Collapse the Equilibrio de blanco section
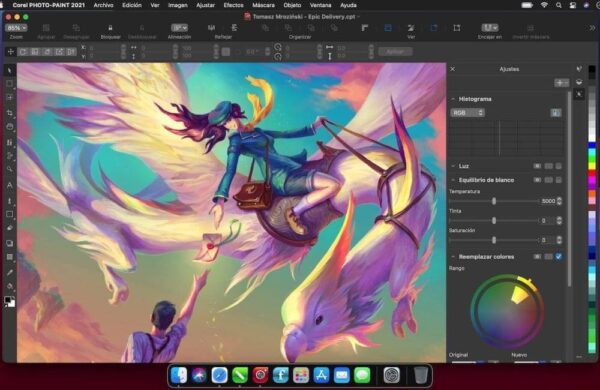600x390 pixels. [453, 180]
